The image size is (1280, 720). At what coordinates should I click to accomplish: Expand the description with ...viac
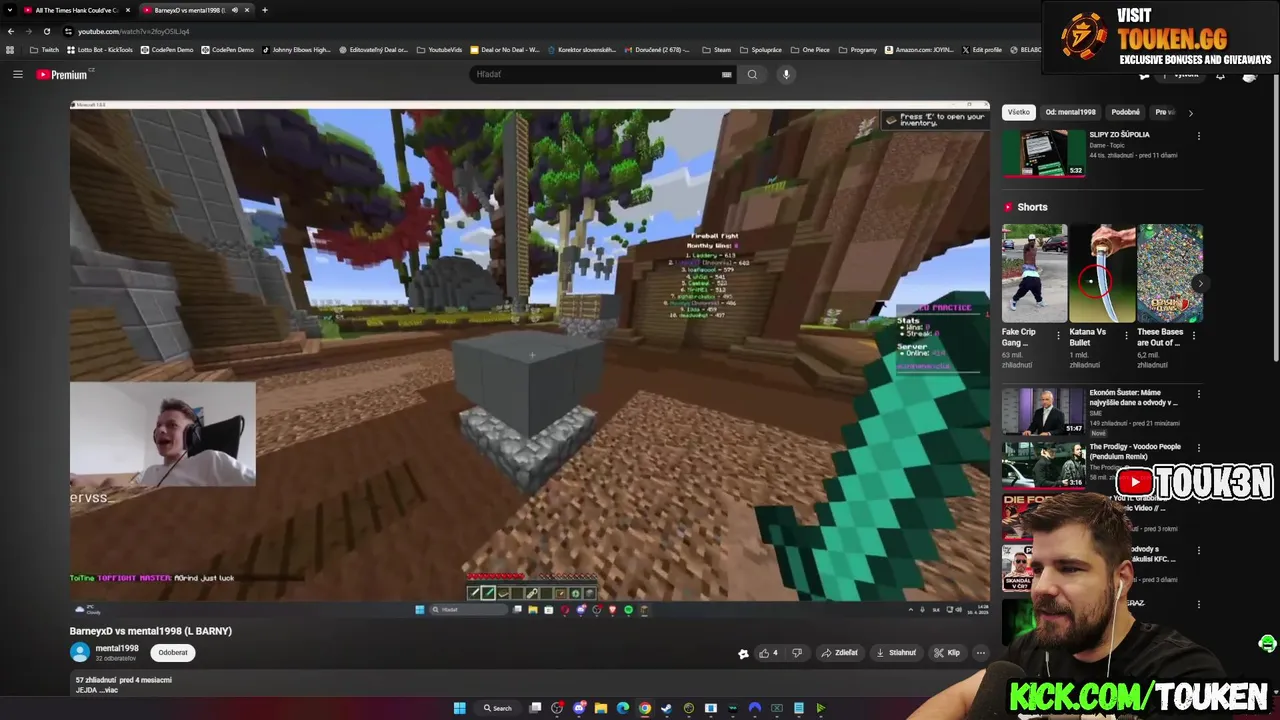tap(109, 690)
